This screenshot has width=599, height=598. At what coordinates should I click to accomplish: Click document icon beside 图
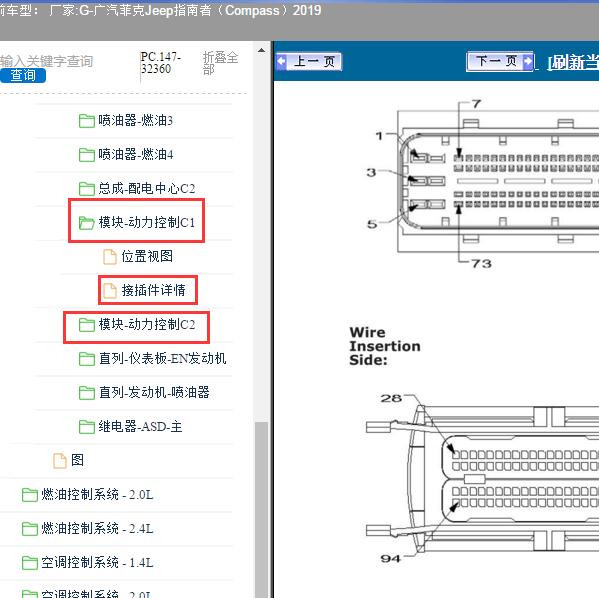tap(60, 460)
